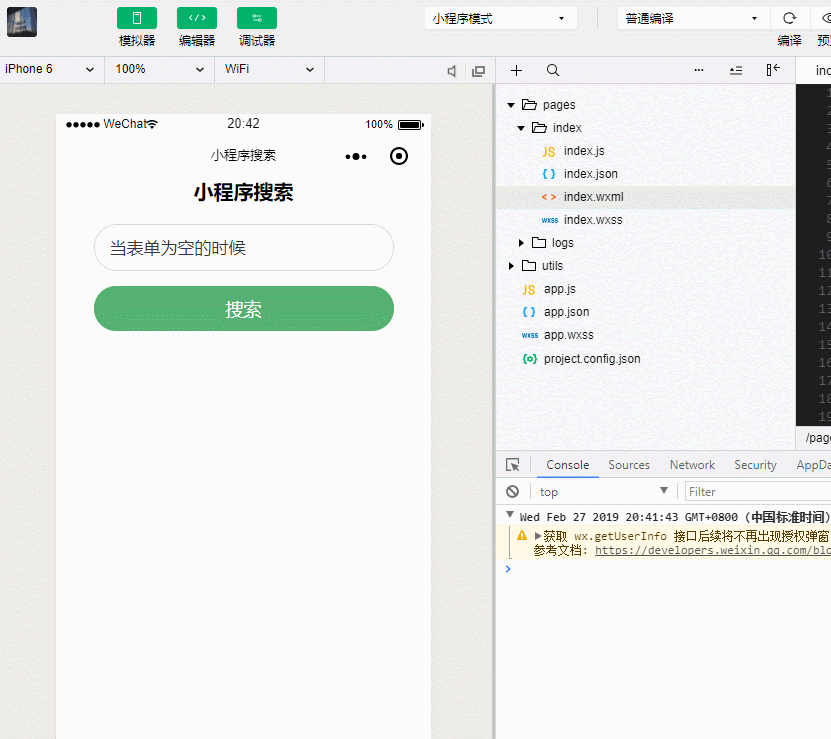Open the file tree more options ellipsis
This screenshot has width=831, height=739.
(x=699, y=70)
